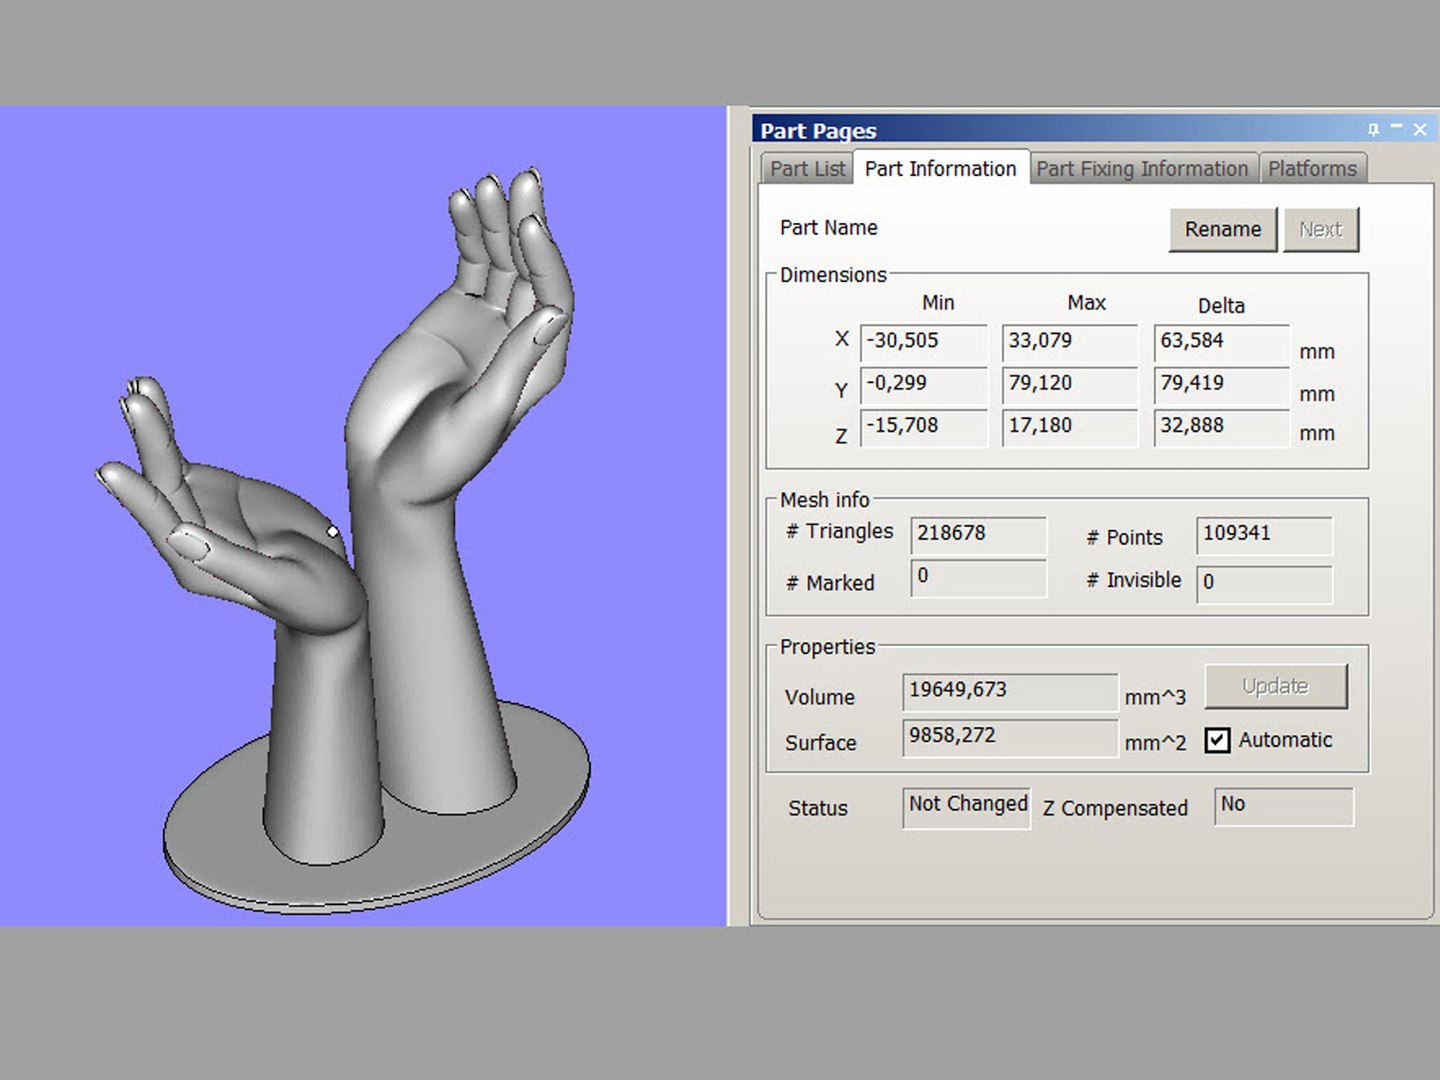Click the Rename button
This screenshot has height=1080, width=1440.
[x=1223, y=229]
